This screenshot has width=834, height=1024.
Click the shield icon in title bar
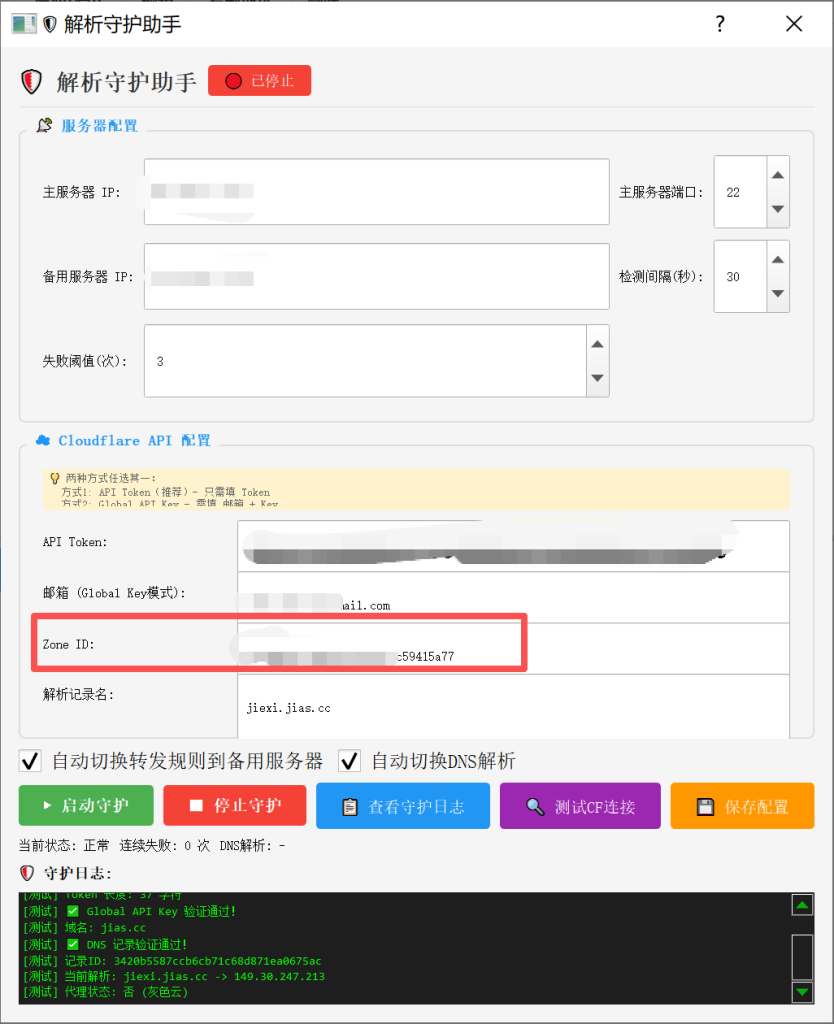50,24
